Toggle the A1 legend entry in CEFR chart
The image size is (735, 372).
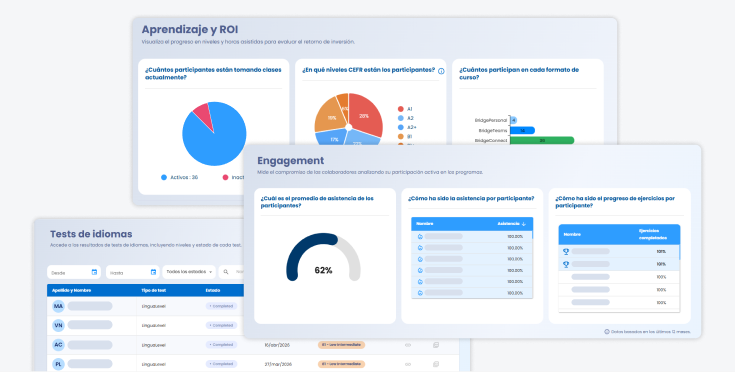point(405,109)
